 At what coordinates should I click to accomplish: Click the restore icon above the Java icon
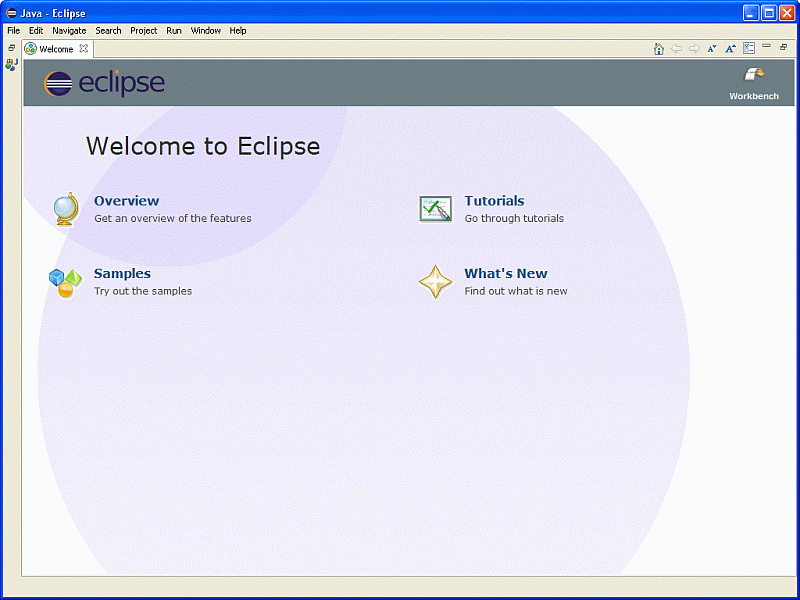click(11, 48)
